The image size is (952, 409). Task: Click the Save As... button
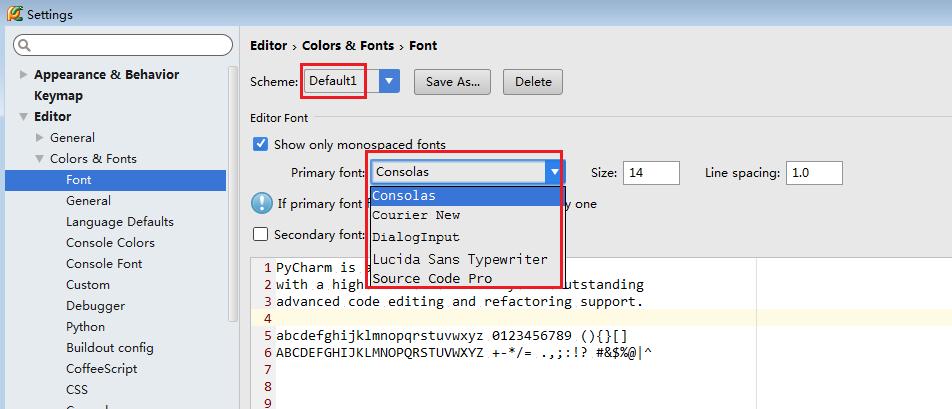453,82
